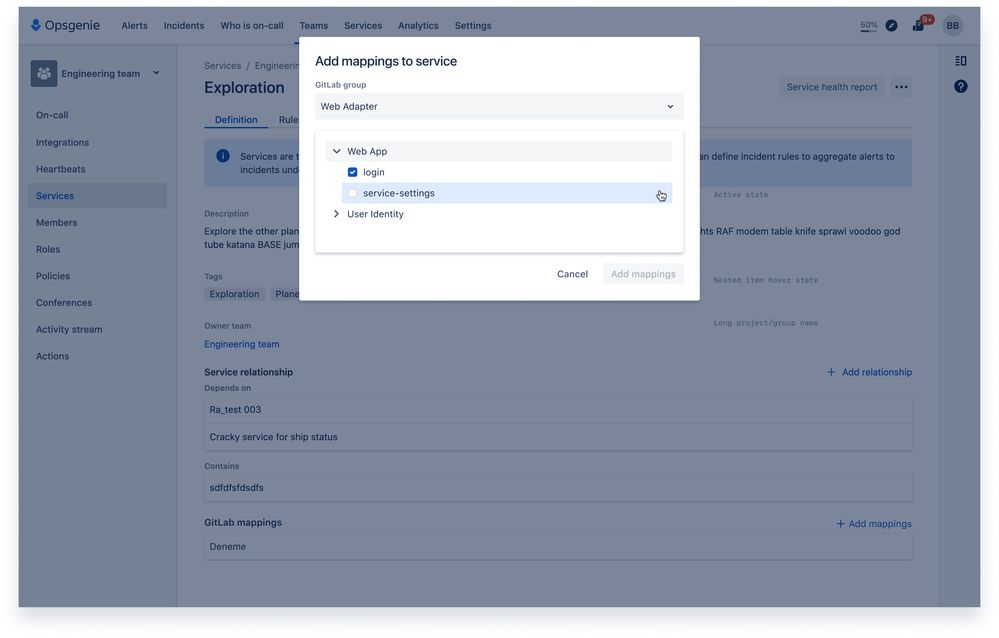This screenshot has height=638, width=999.
Task: Uncheck the login checkbox
Action: pyautogui.click(x=352, y=172)
